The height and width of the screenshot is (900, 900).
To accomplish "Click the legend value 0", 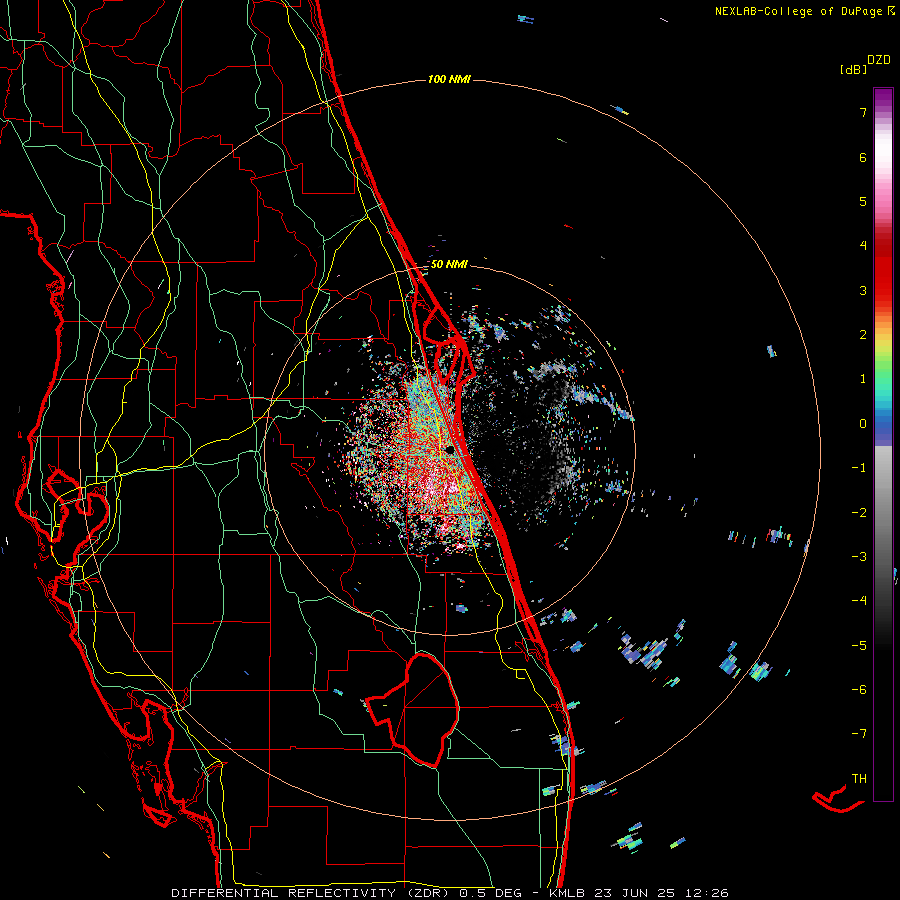I will pos(863,424).
